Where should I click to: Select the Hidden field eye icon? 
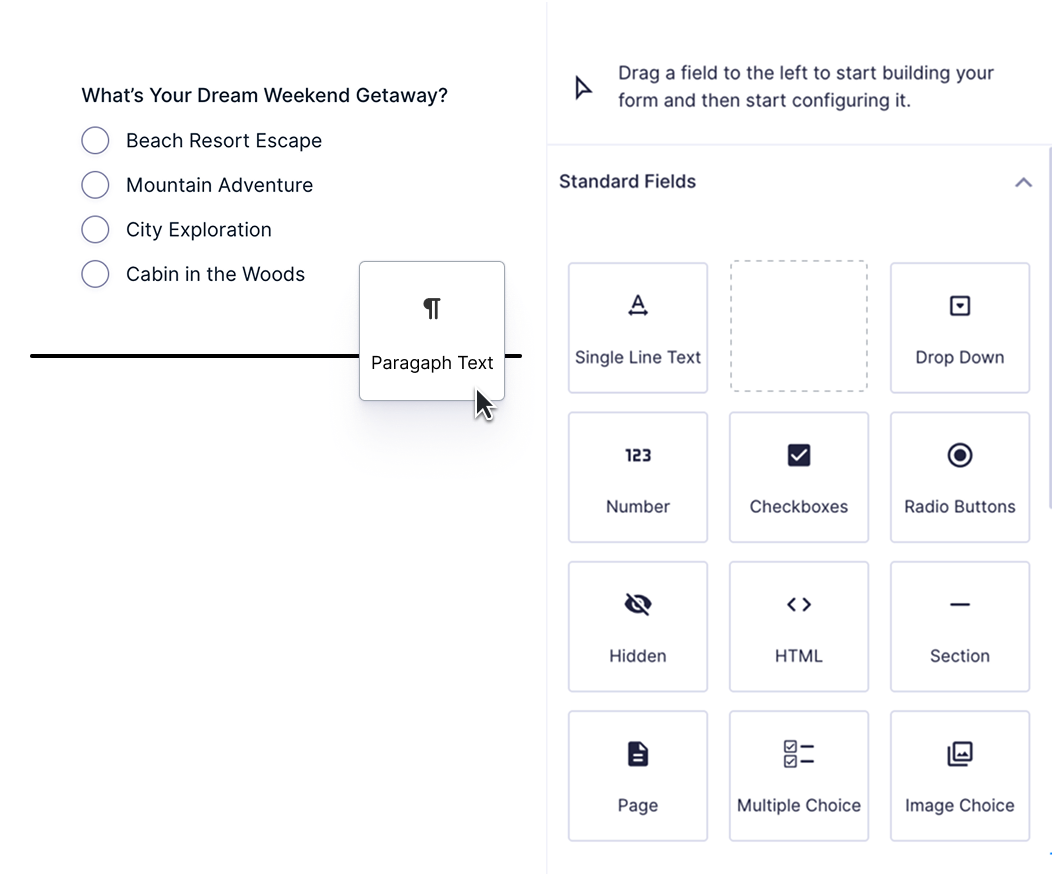click(x=638, y=604)
